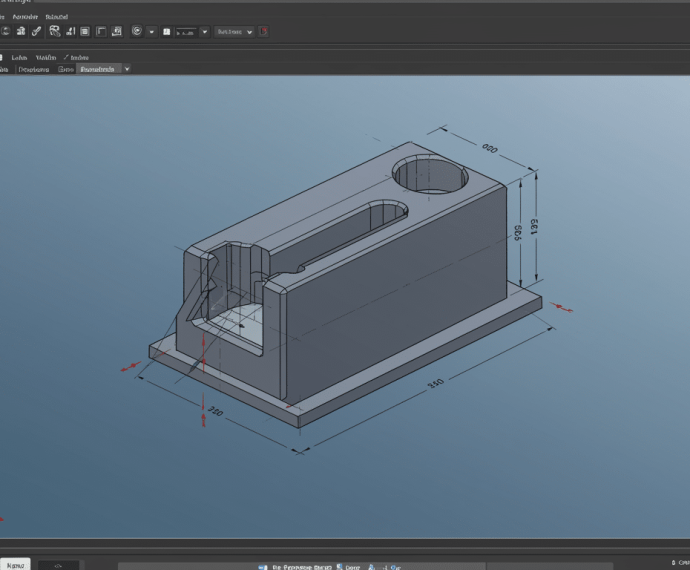
Task: Click the numeric value field in the top toolbar
Action: [x=185, y=32]
